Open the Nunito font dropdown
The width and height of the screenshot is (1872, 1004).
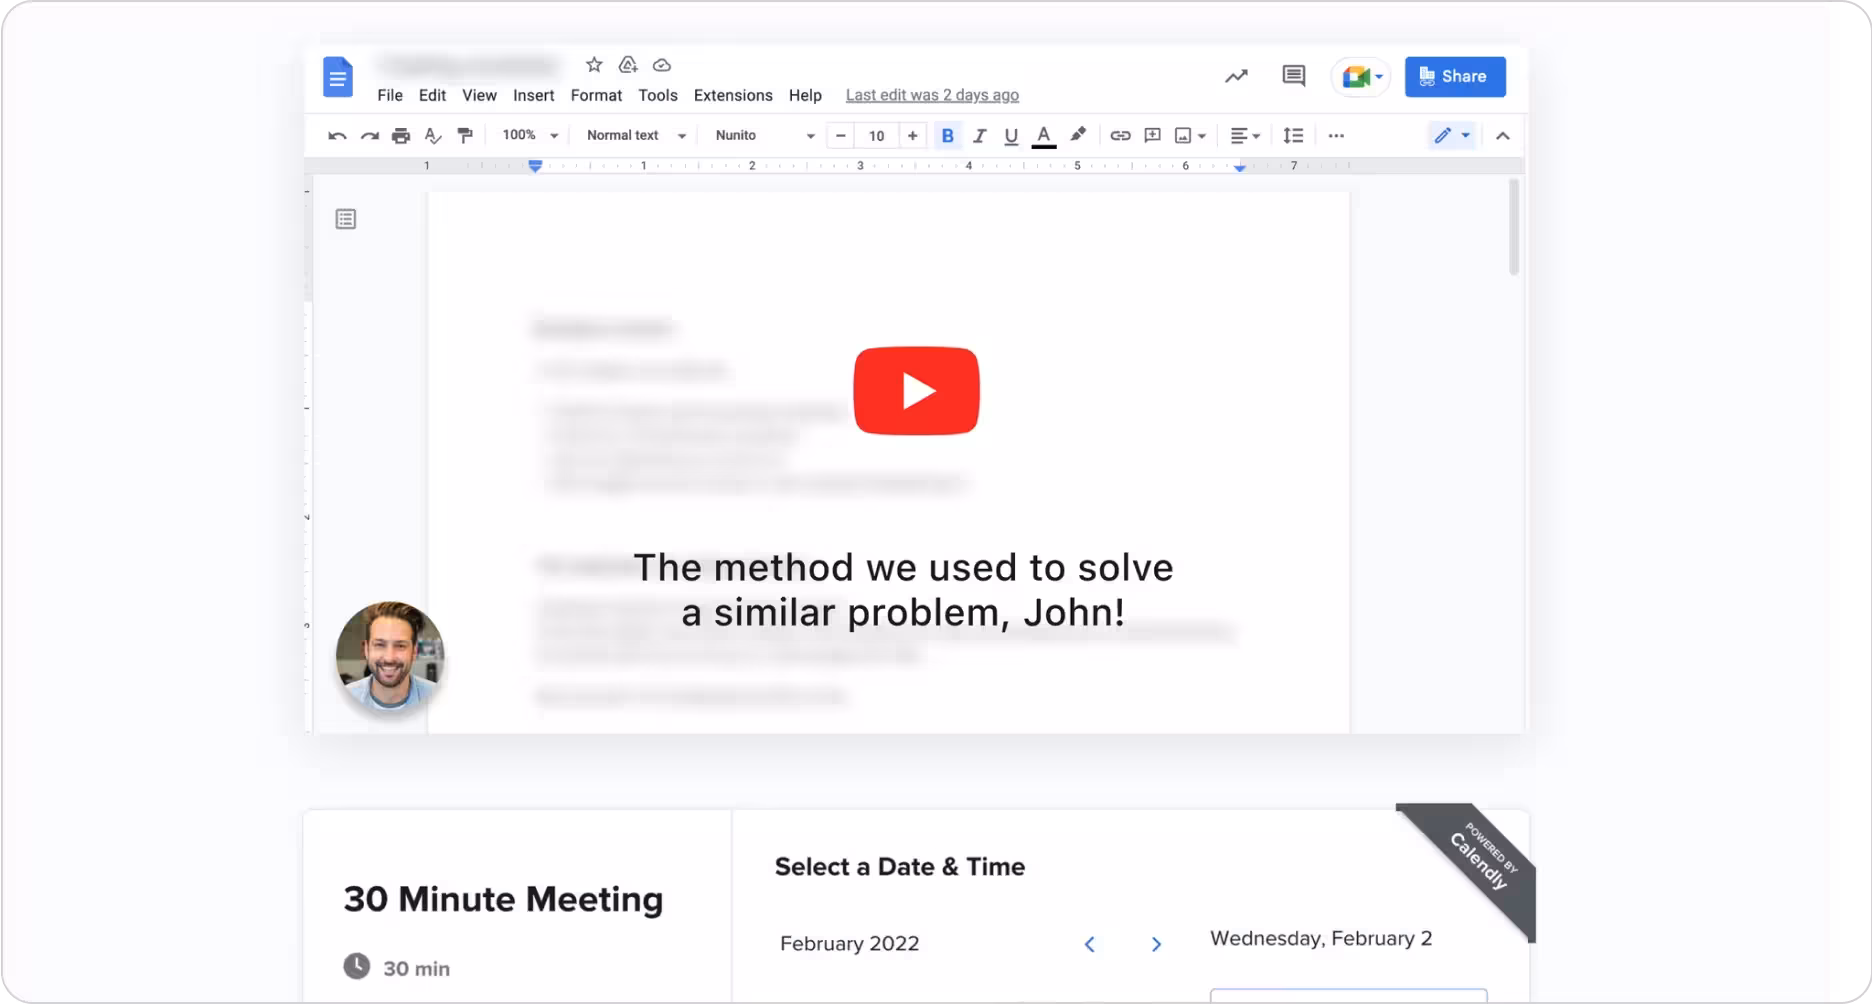[x=764, y=136]
